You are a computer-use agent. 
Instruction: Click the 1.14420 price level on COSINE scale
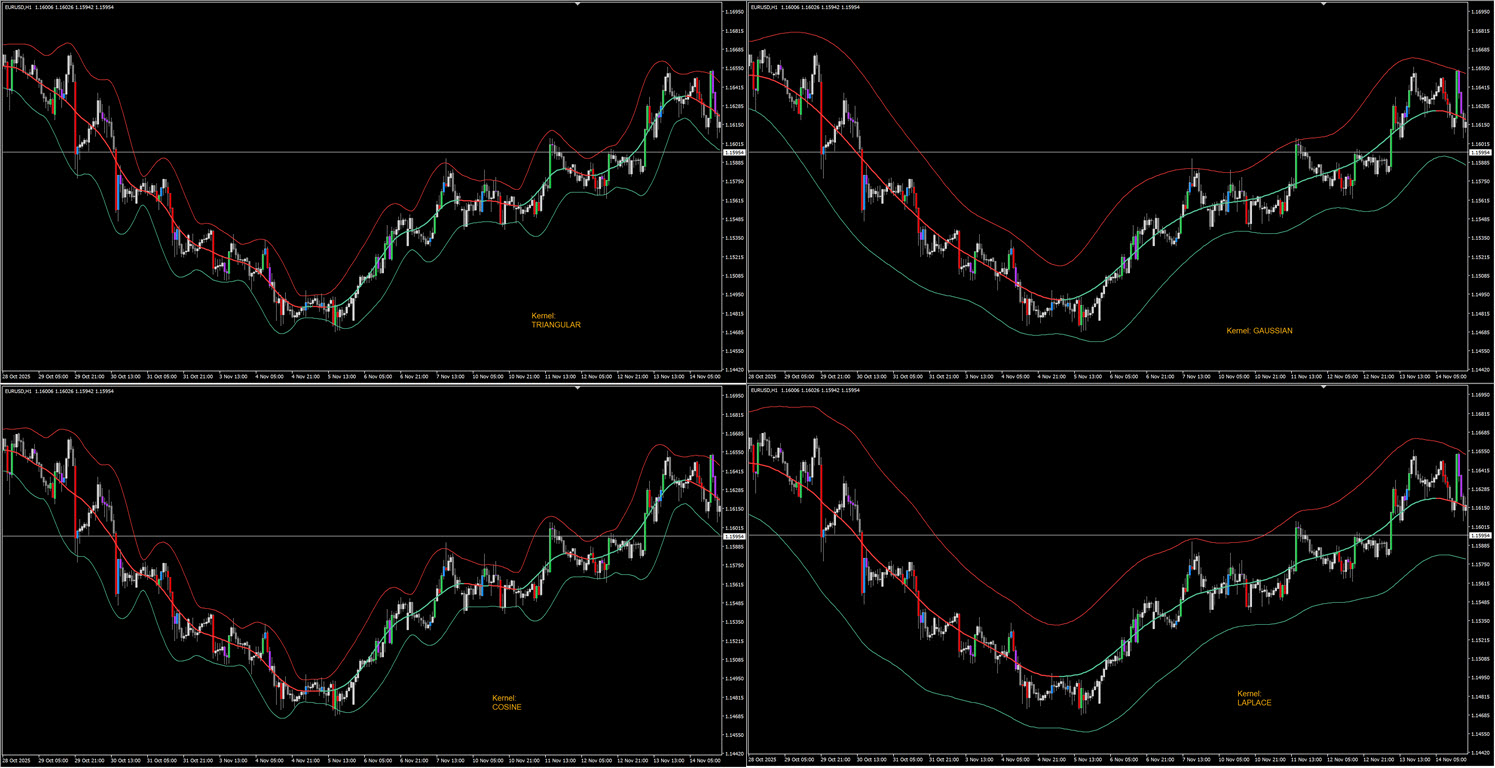(x=734, y=754)
